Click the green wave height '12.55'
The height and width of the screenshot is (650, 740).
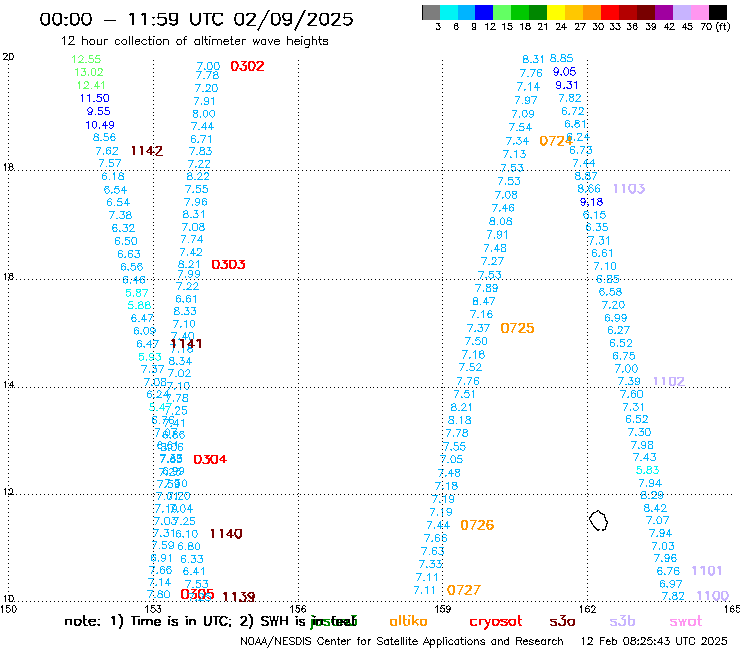(x=86, y=59)
